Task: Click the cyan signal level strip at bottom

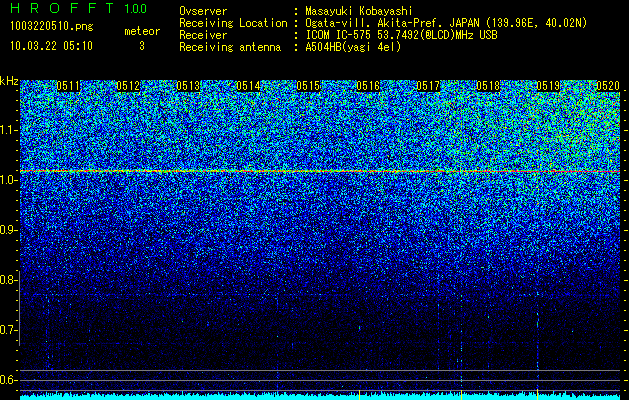Action: tap(320, 397)
